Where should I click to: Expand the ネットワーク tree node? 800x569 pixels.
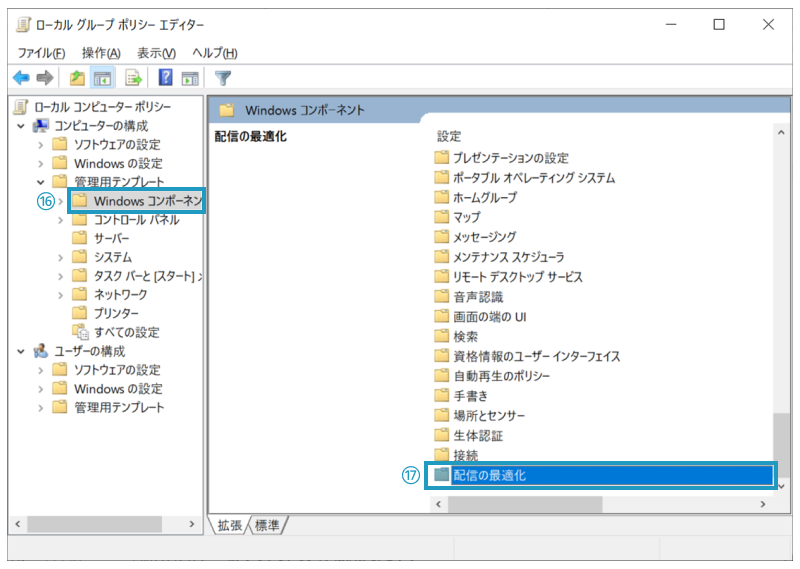tap(61, 295)
